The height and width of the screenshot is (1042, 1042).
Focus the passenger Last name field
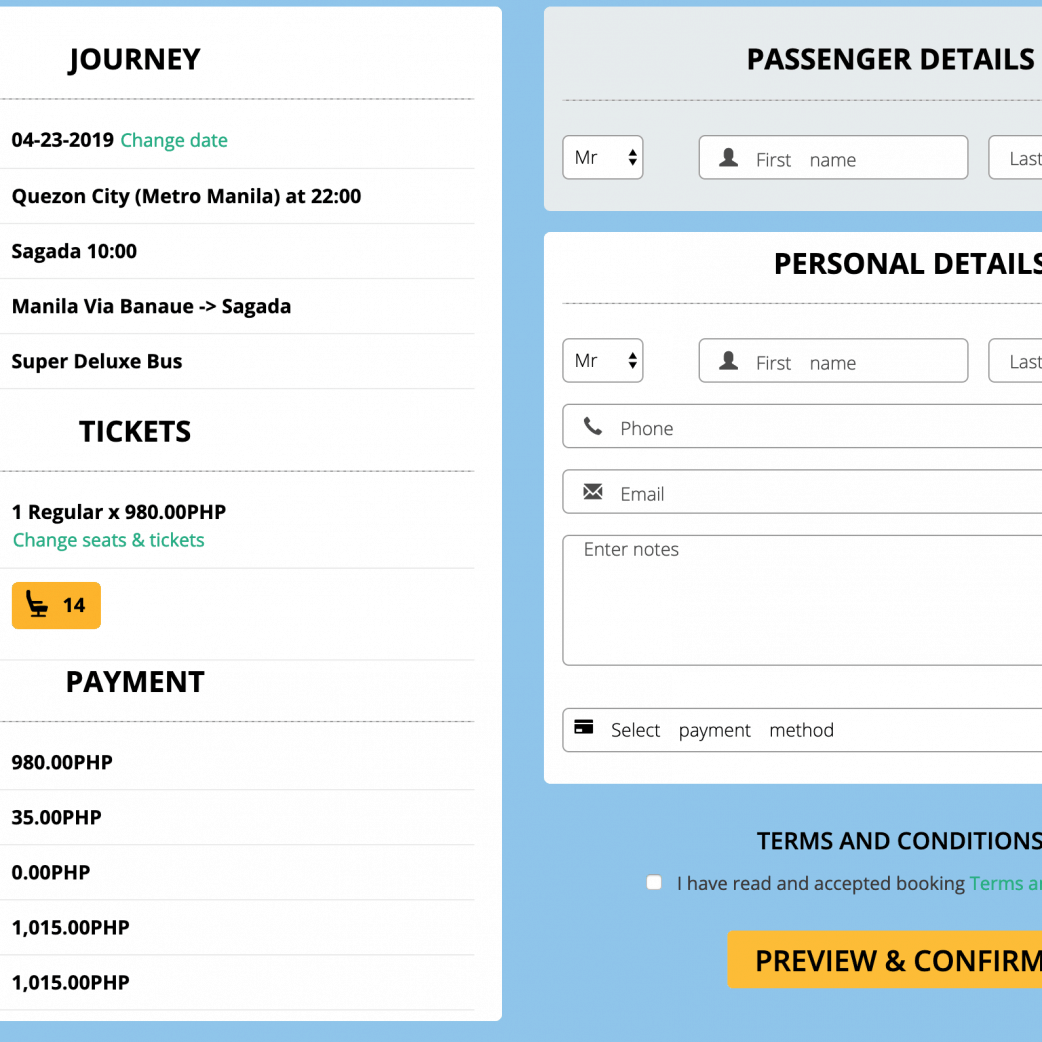pos(1020,159)
